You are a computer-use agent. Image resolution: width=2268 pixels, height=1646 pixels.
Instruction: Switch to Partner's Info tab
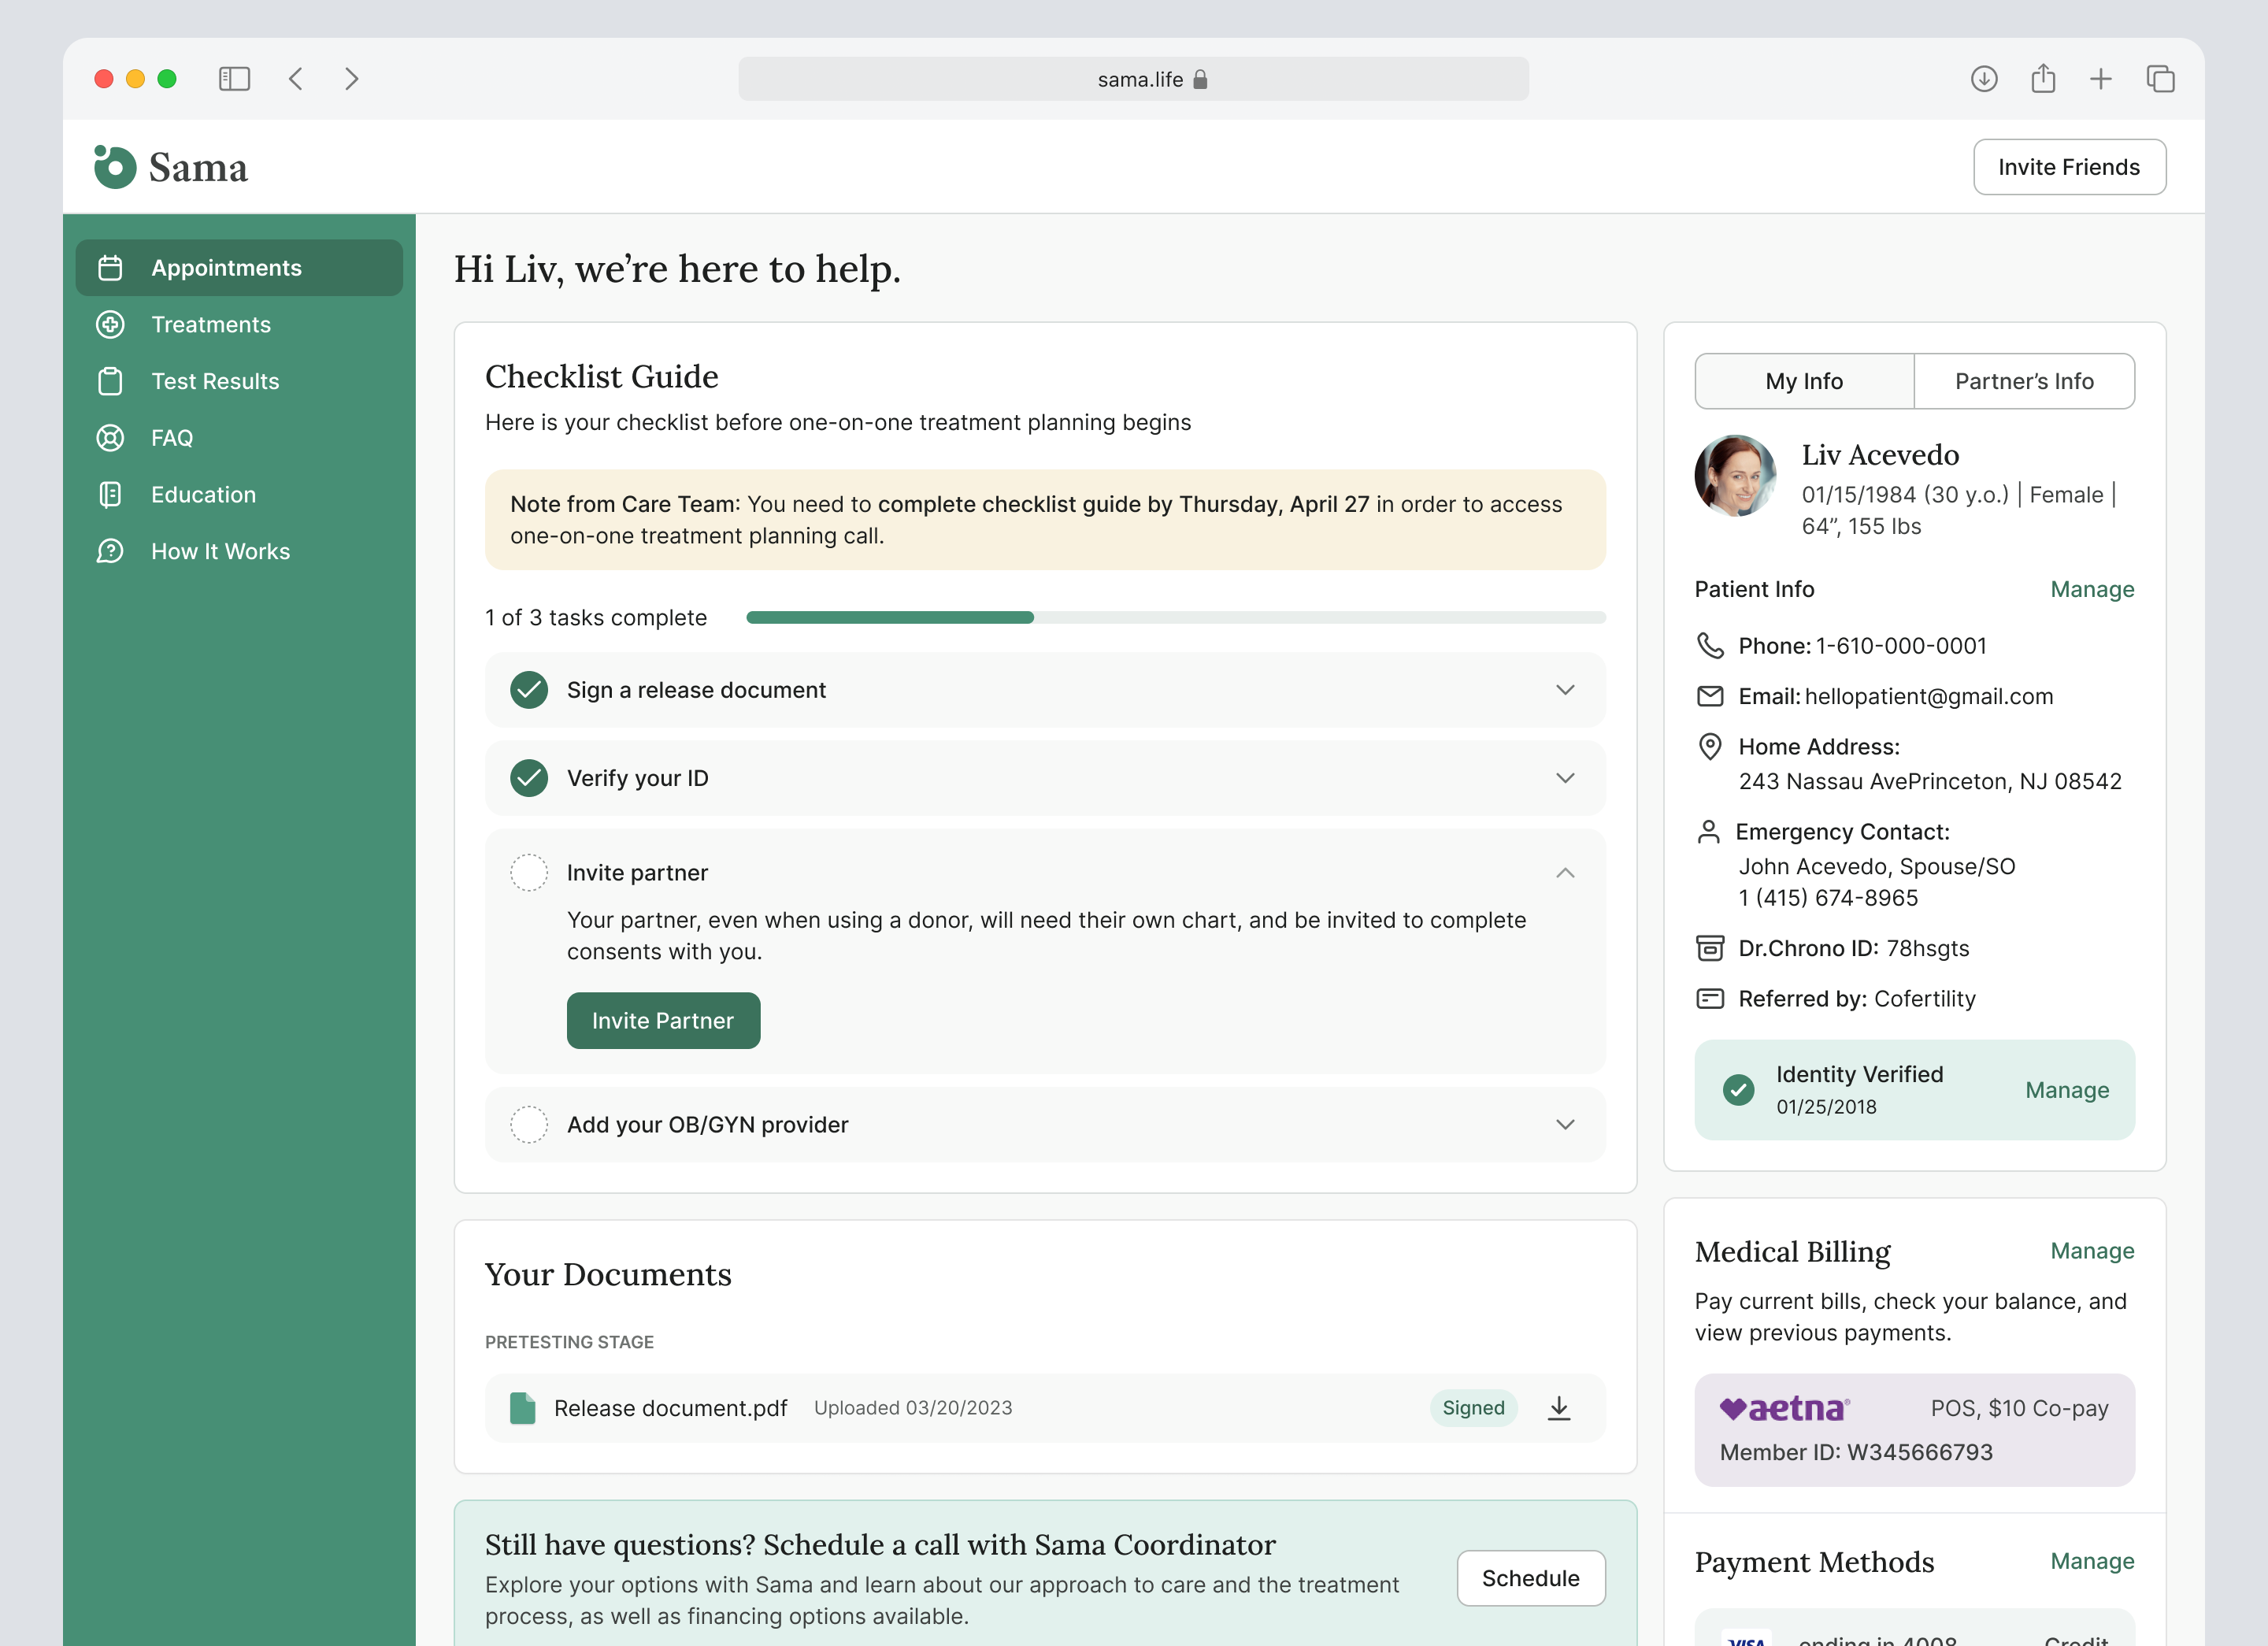2024,381
